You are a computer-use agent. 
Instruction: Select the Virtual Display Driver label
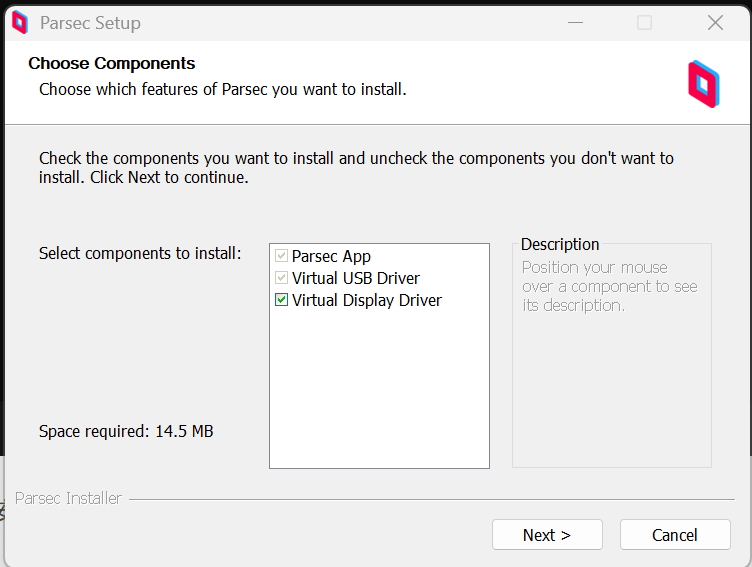click(x=366, y=300)
